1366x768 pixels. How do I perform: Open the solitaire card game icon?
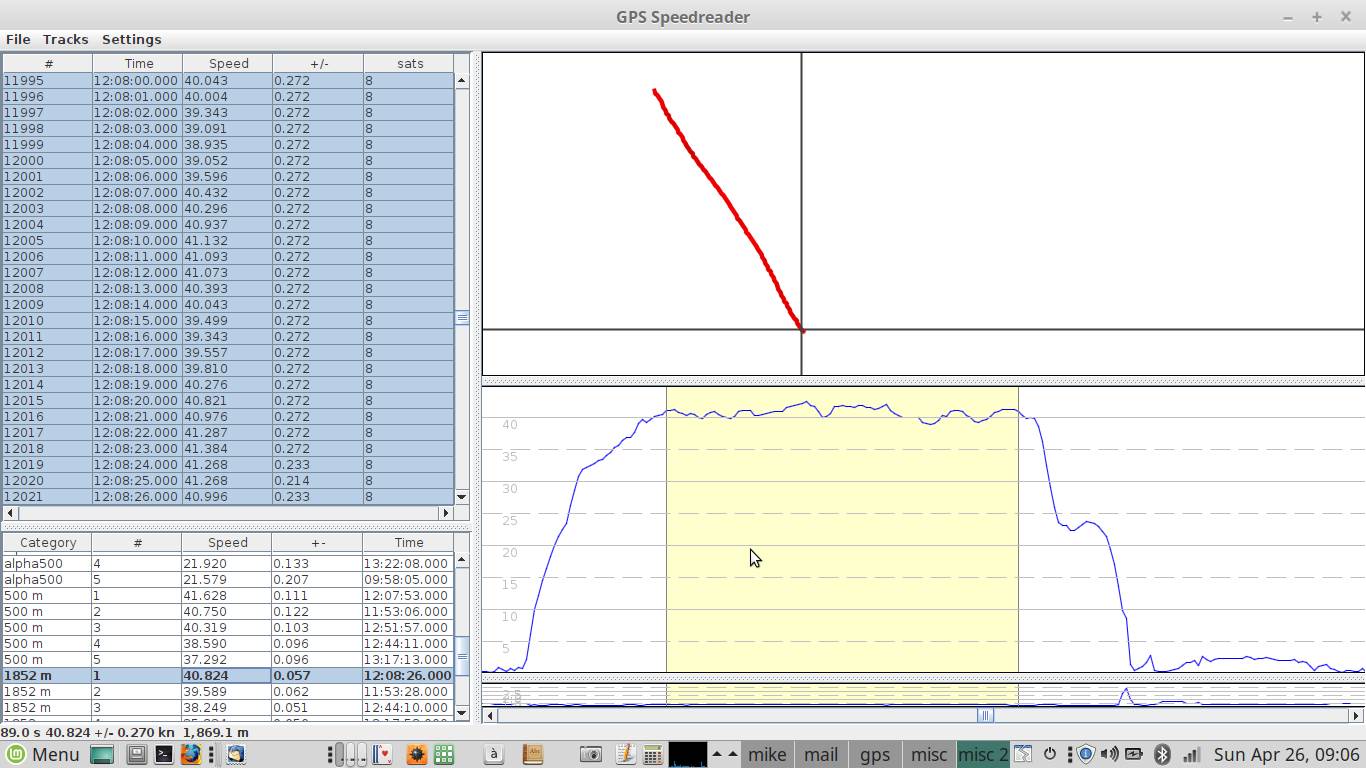coord(380,755)
